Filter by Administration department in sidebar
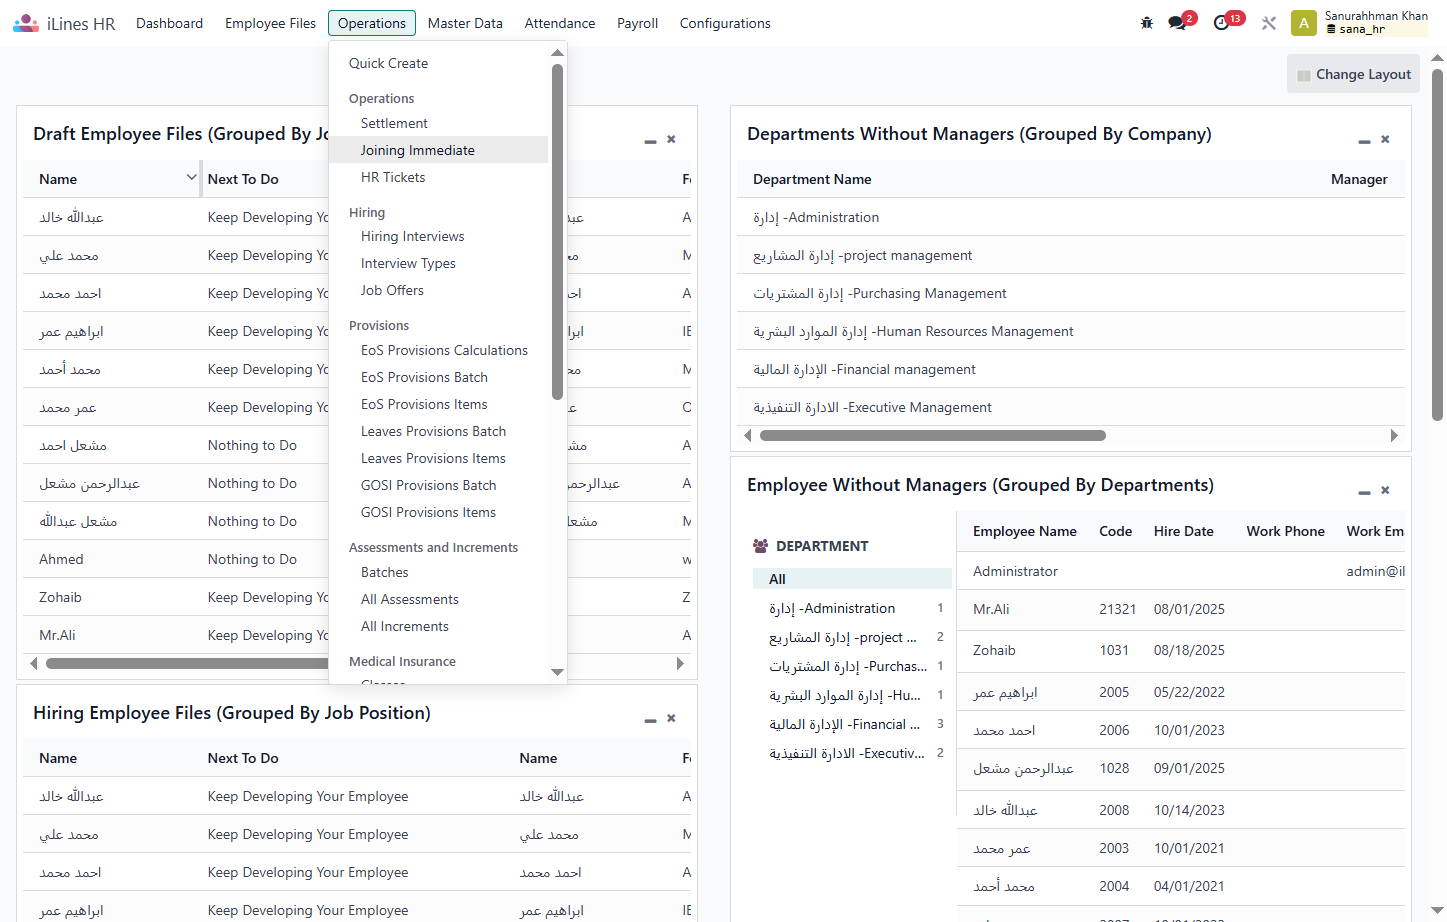The image size is (1447, 922). coord(852,608)
